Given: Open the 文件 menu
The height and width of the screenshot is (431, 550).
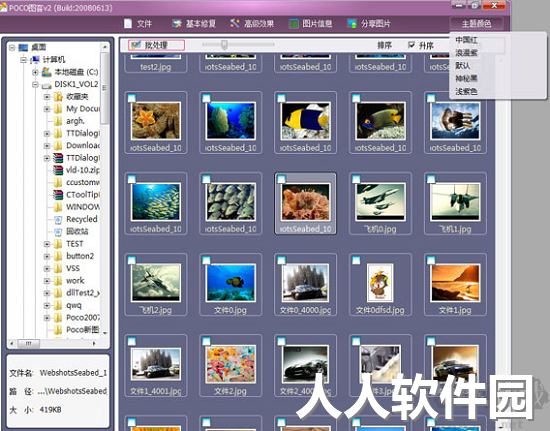Looking at the screenshot, I should (x=138, y=23).
